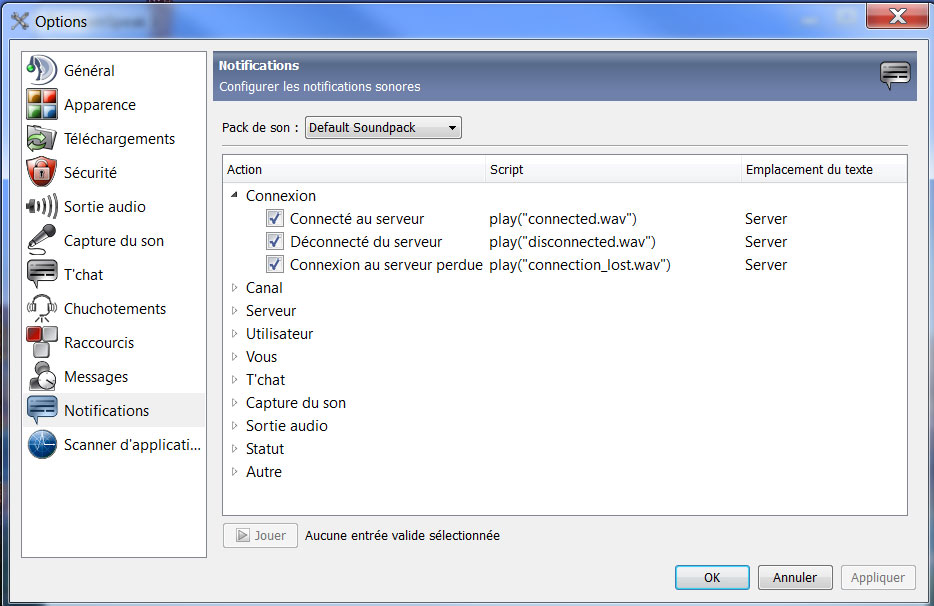Click the Scanner d'application globe icon
The image size is (934, 606).
point(42,445)
